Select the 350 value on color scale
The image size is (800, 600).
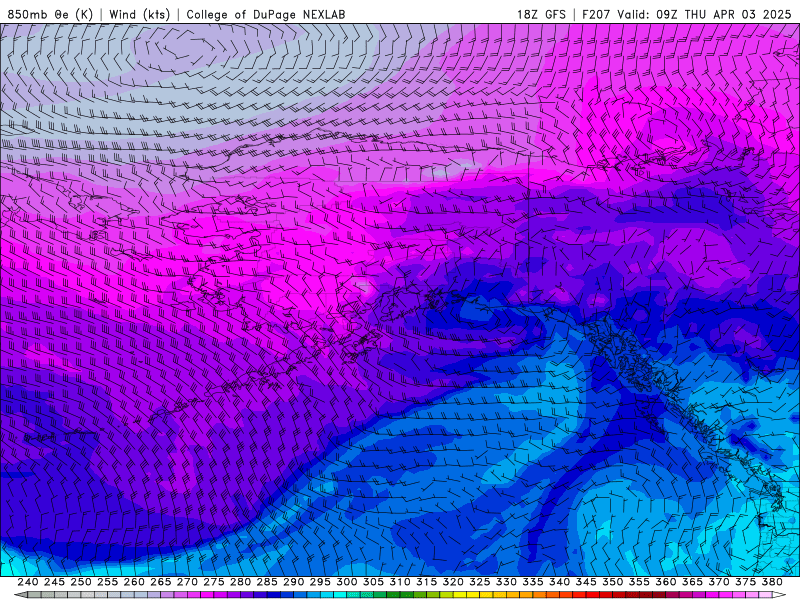612,582
